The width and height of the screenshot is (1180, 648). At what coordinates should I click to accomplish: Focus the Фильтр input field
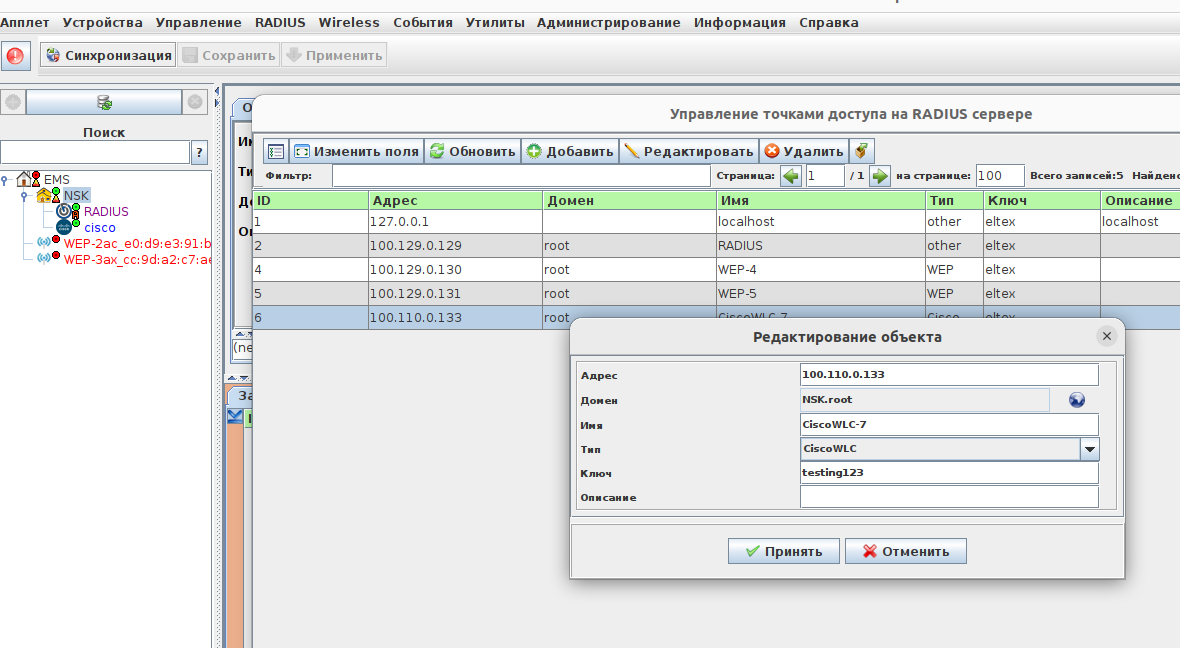click(x=522, y=175)
